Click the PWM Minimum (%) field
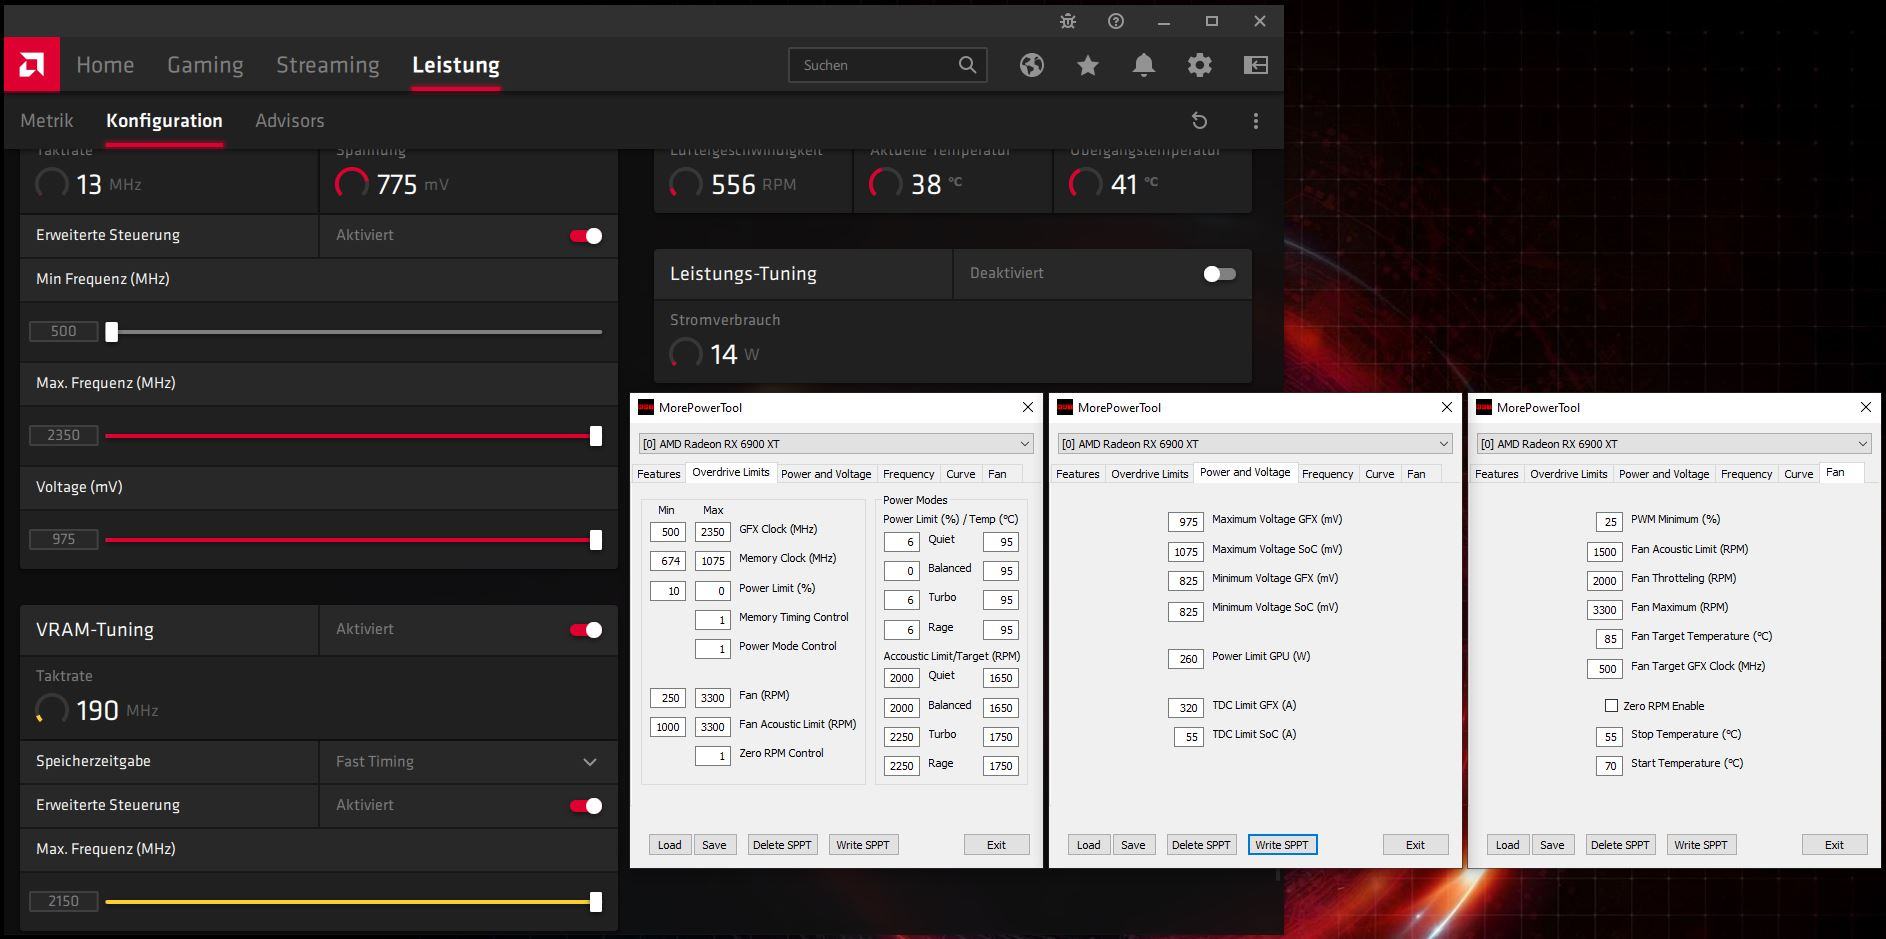The height and width of the screenshot is (939, 1886). point(1609,522)
